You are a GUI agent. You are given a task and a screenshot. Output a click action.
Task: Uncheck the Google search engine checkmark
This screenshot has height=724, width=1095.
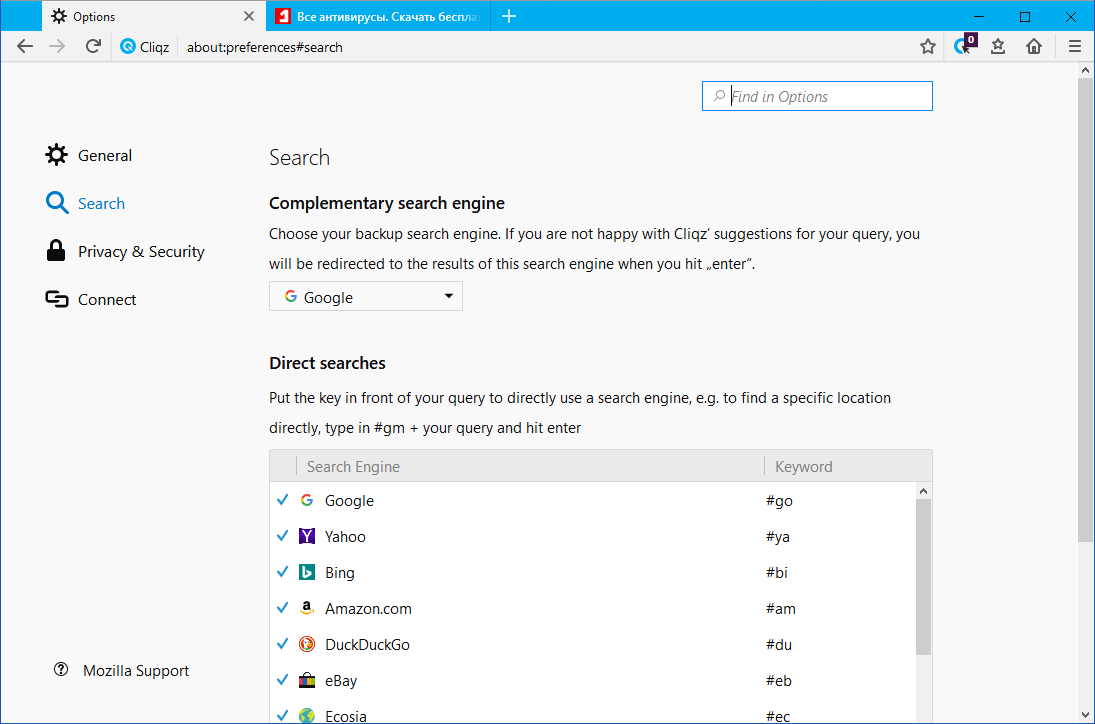point(283,500)
